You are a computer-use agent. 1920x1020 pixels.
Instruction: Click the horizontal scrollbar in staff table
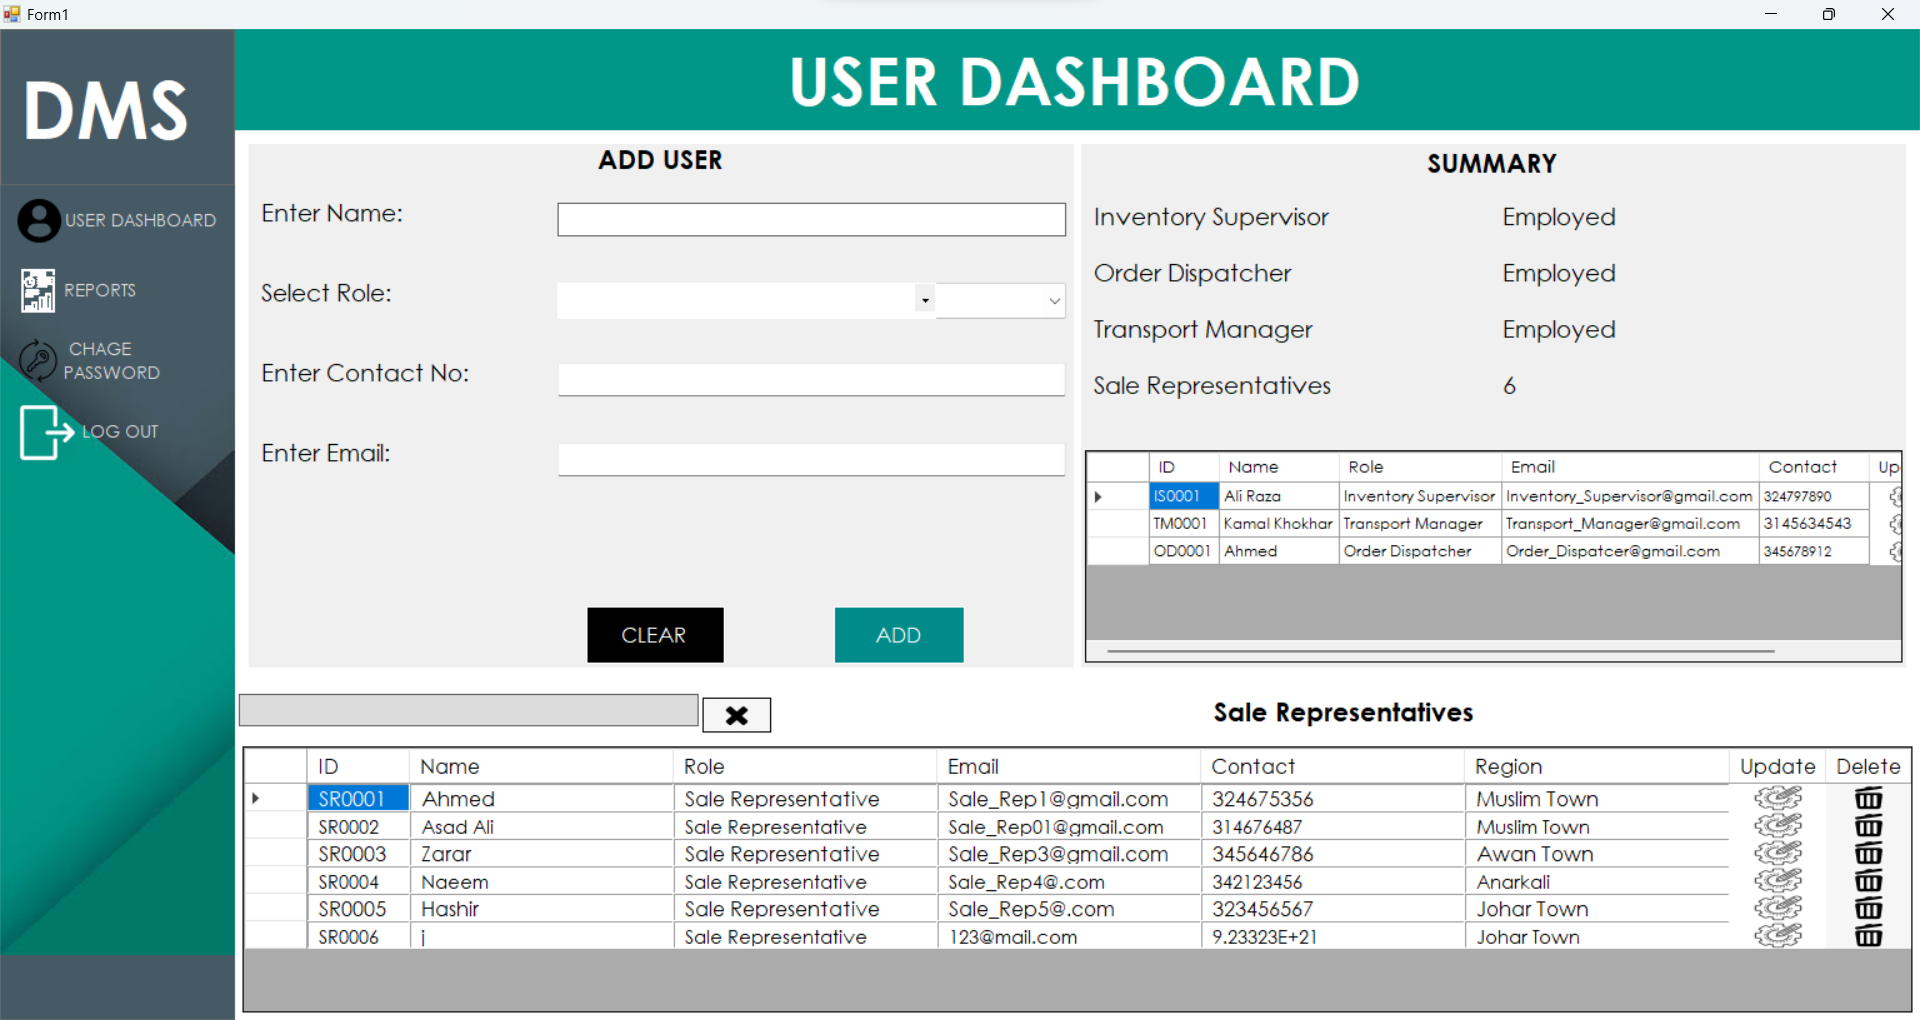click(1440, 651)
